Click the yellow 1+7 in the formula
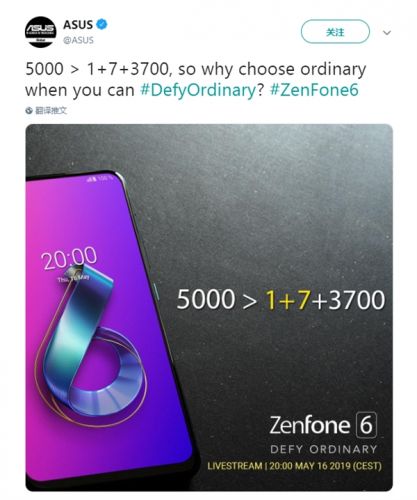The image size is (417, 500). [288, 299]
